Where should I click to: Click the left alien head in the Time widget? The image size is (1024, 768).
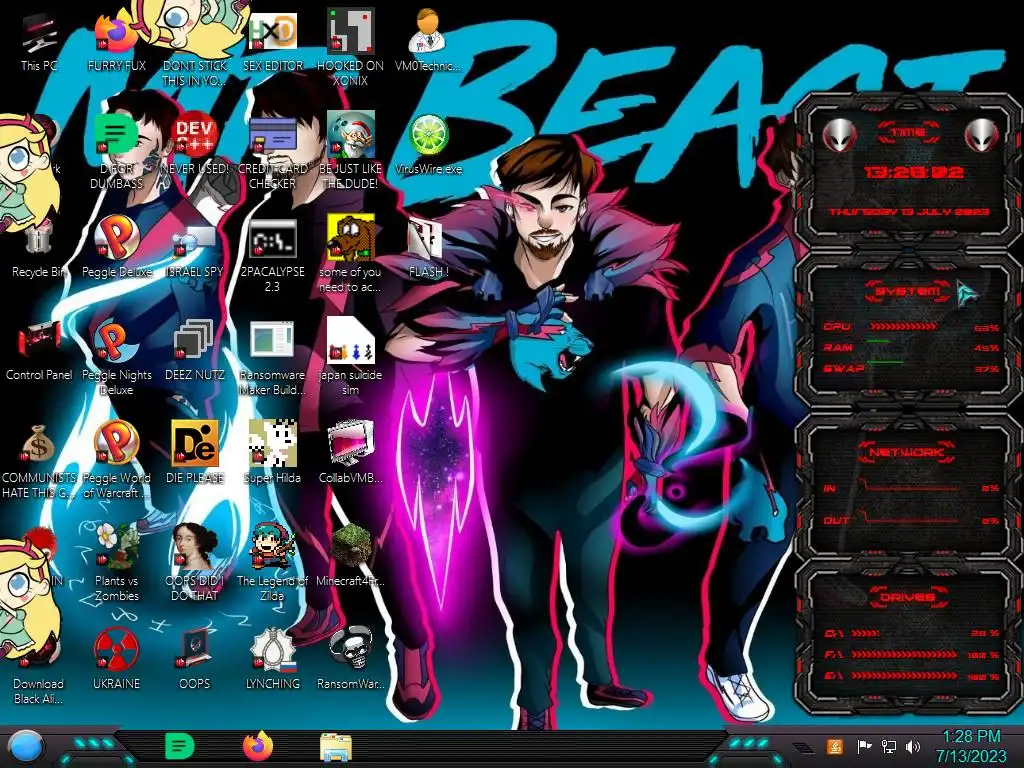coord(839,135)
